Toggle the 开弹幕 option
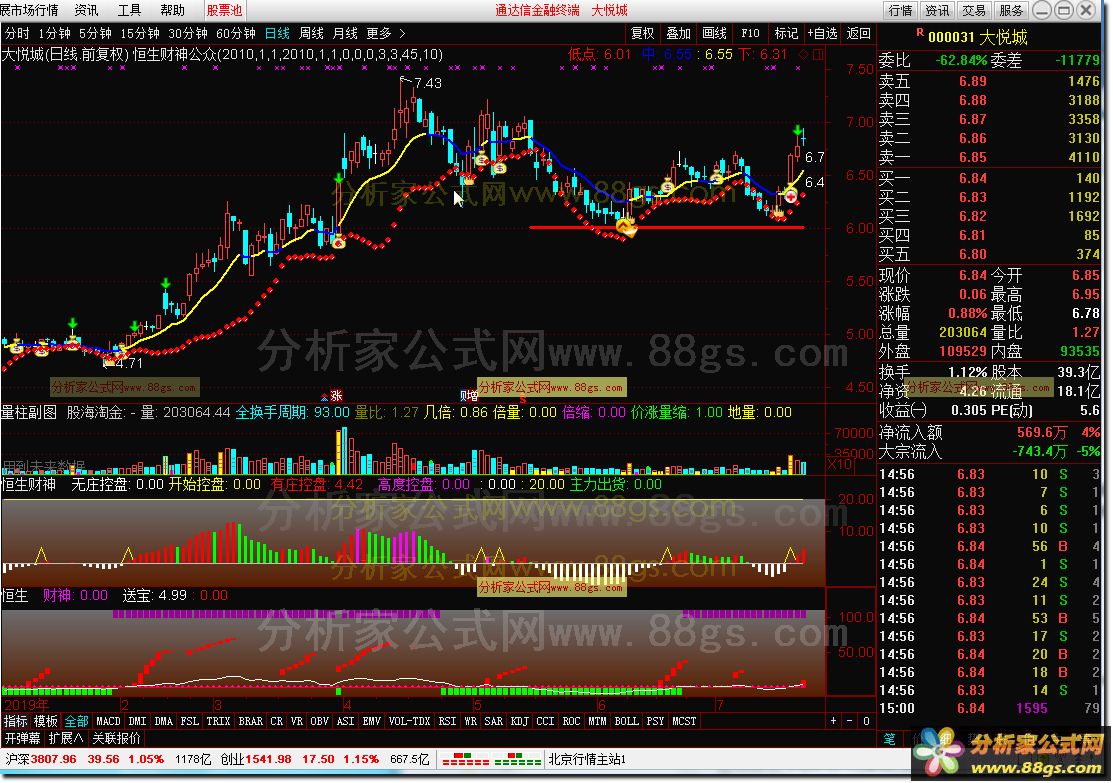 click(x=21, y=738)
